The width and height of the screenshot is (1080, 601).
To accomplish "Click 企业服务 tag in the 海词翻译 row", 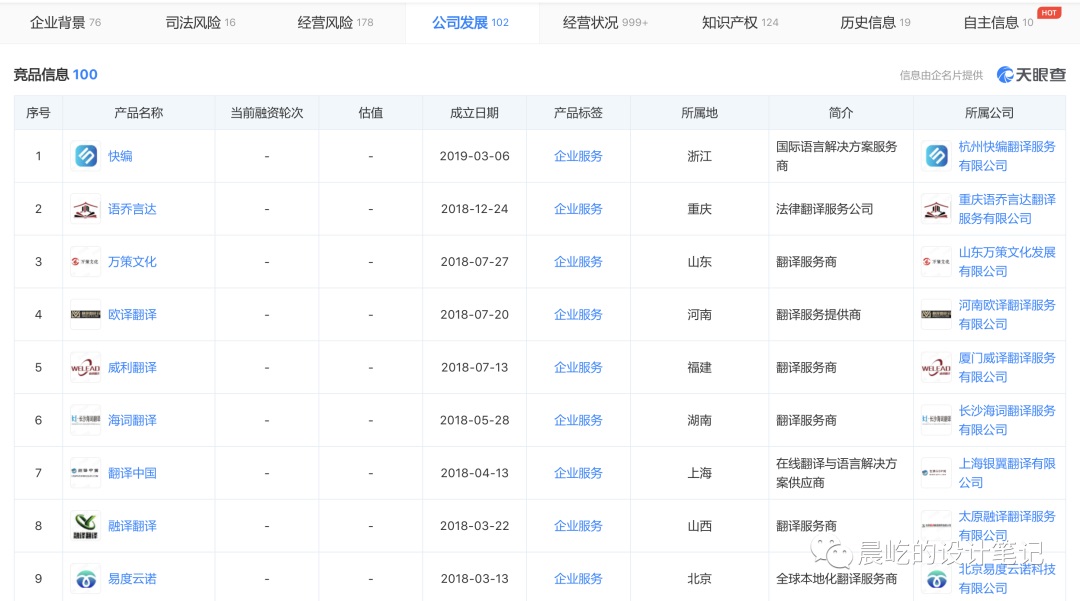I will point(578,420).
